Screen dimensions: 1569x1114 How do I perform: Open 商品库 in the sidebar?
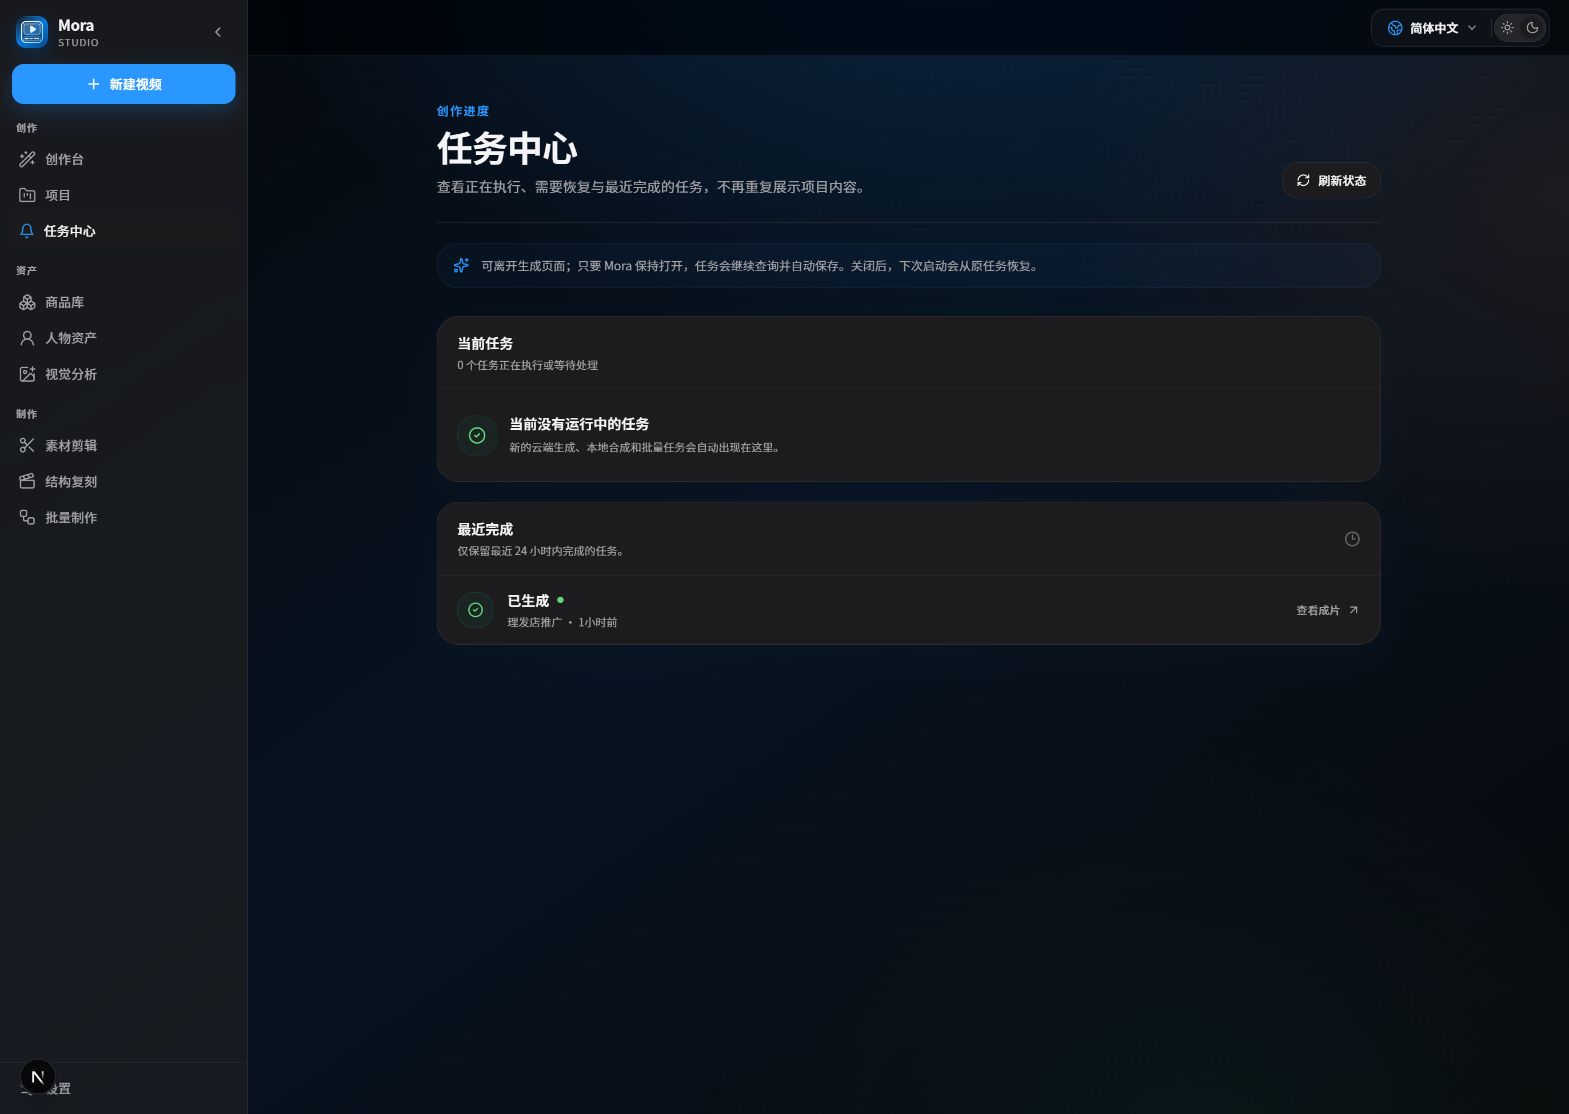click(x=124, y=302)
